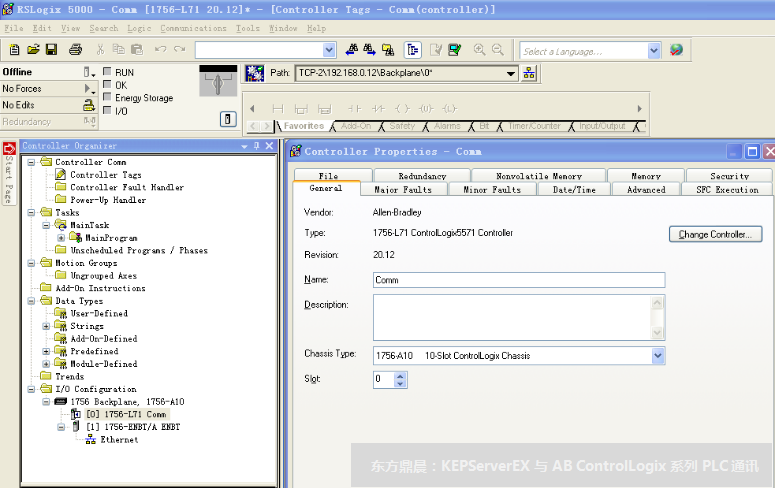The image size is (775, 488).
Task: Click the Change Controller button
Action: [715, 234]
